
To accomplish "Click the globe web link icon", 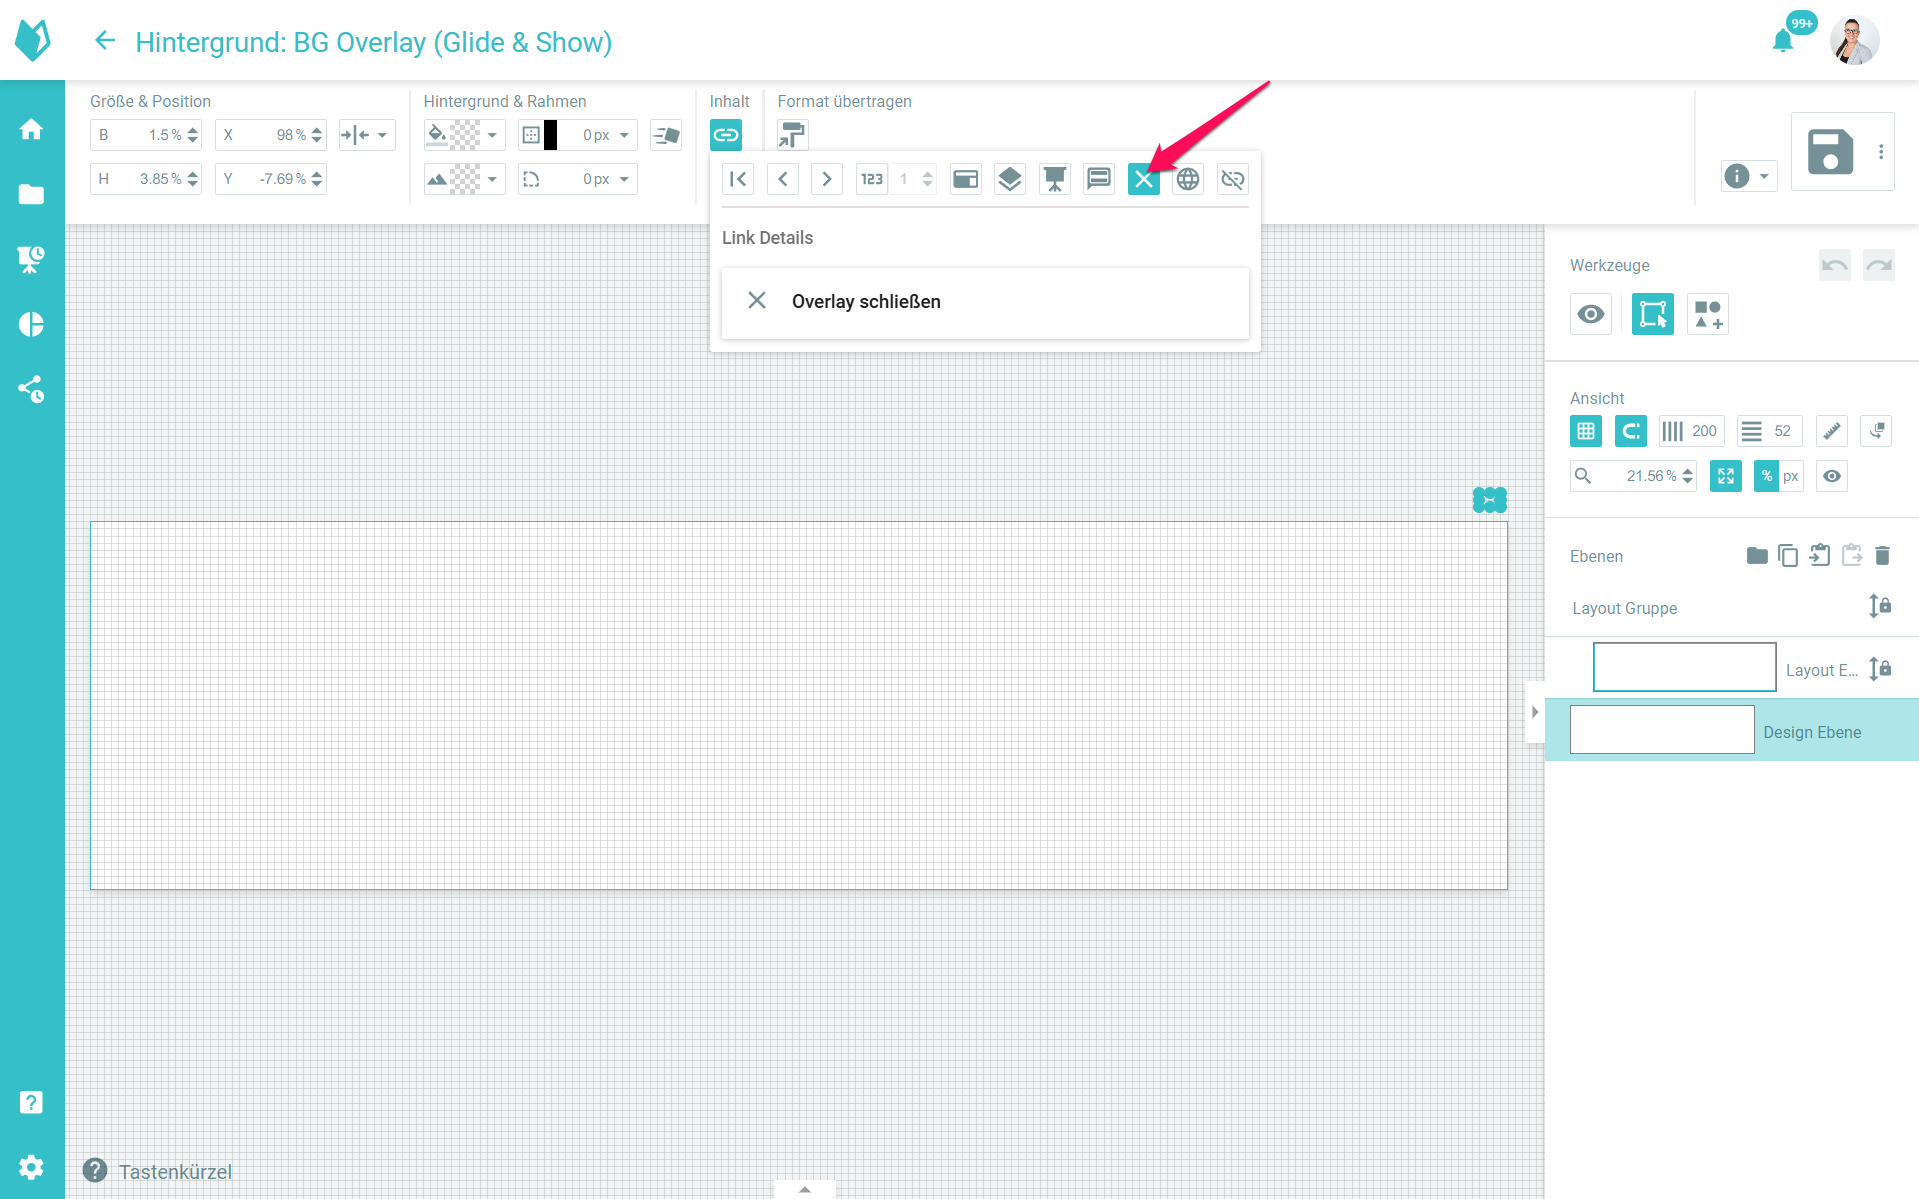I will tap(1187, 179).
